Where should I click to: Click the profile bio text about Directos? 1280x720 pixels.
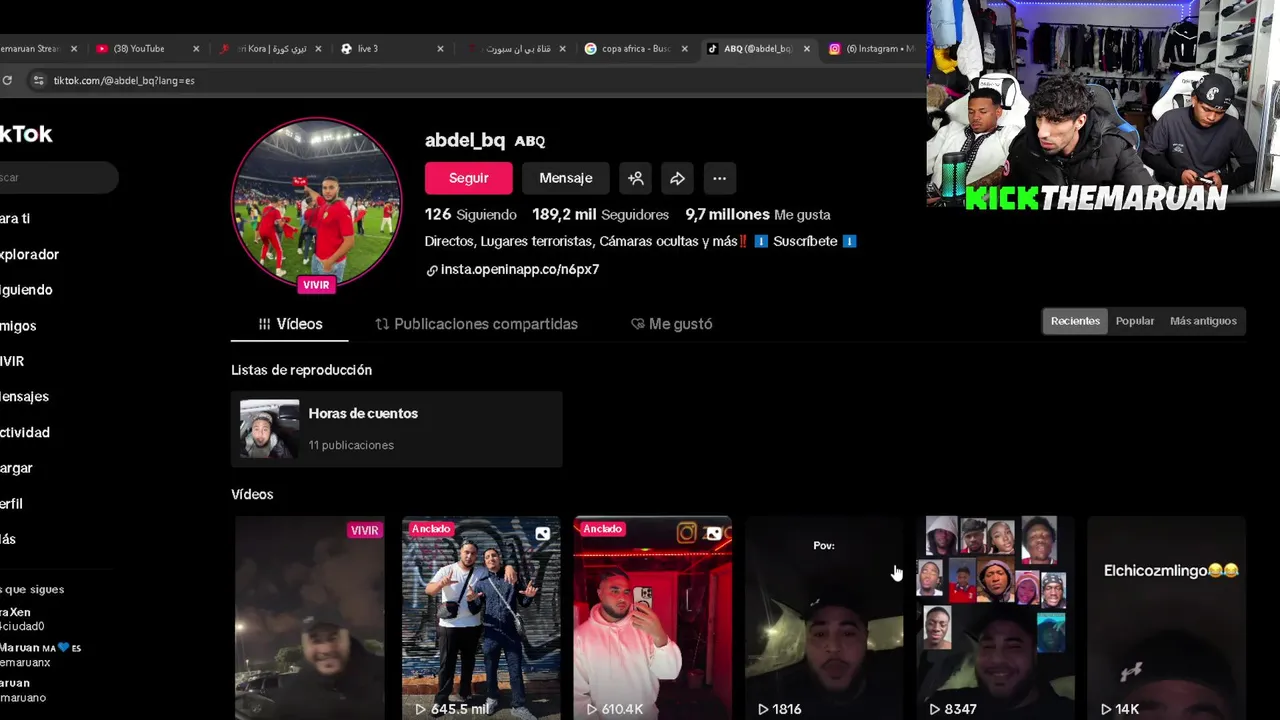click(x=640, y=241)
